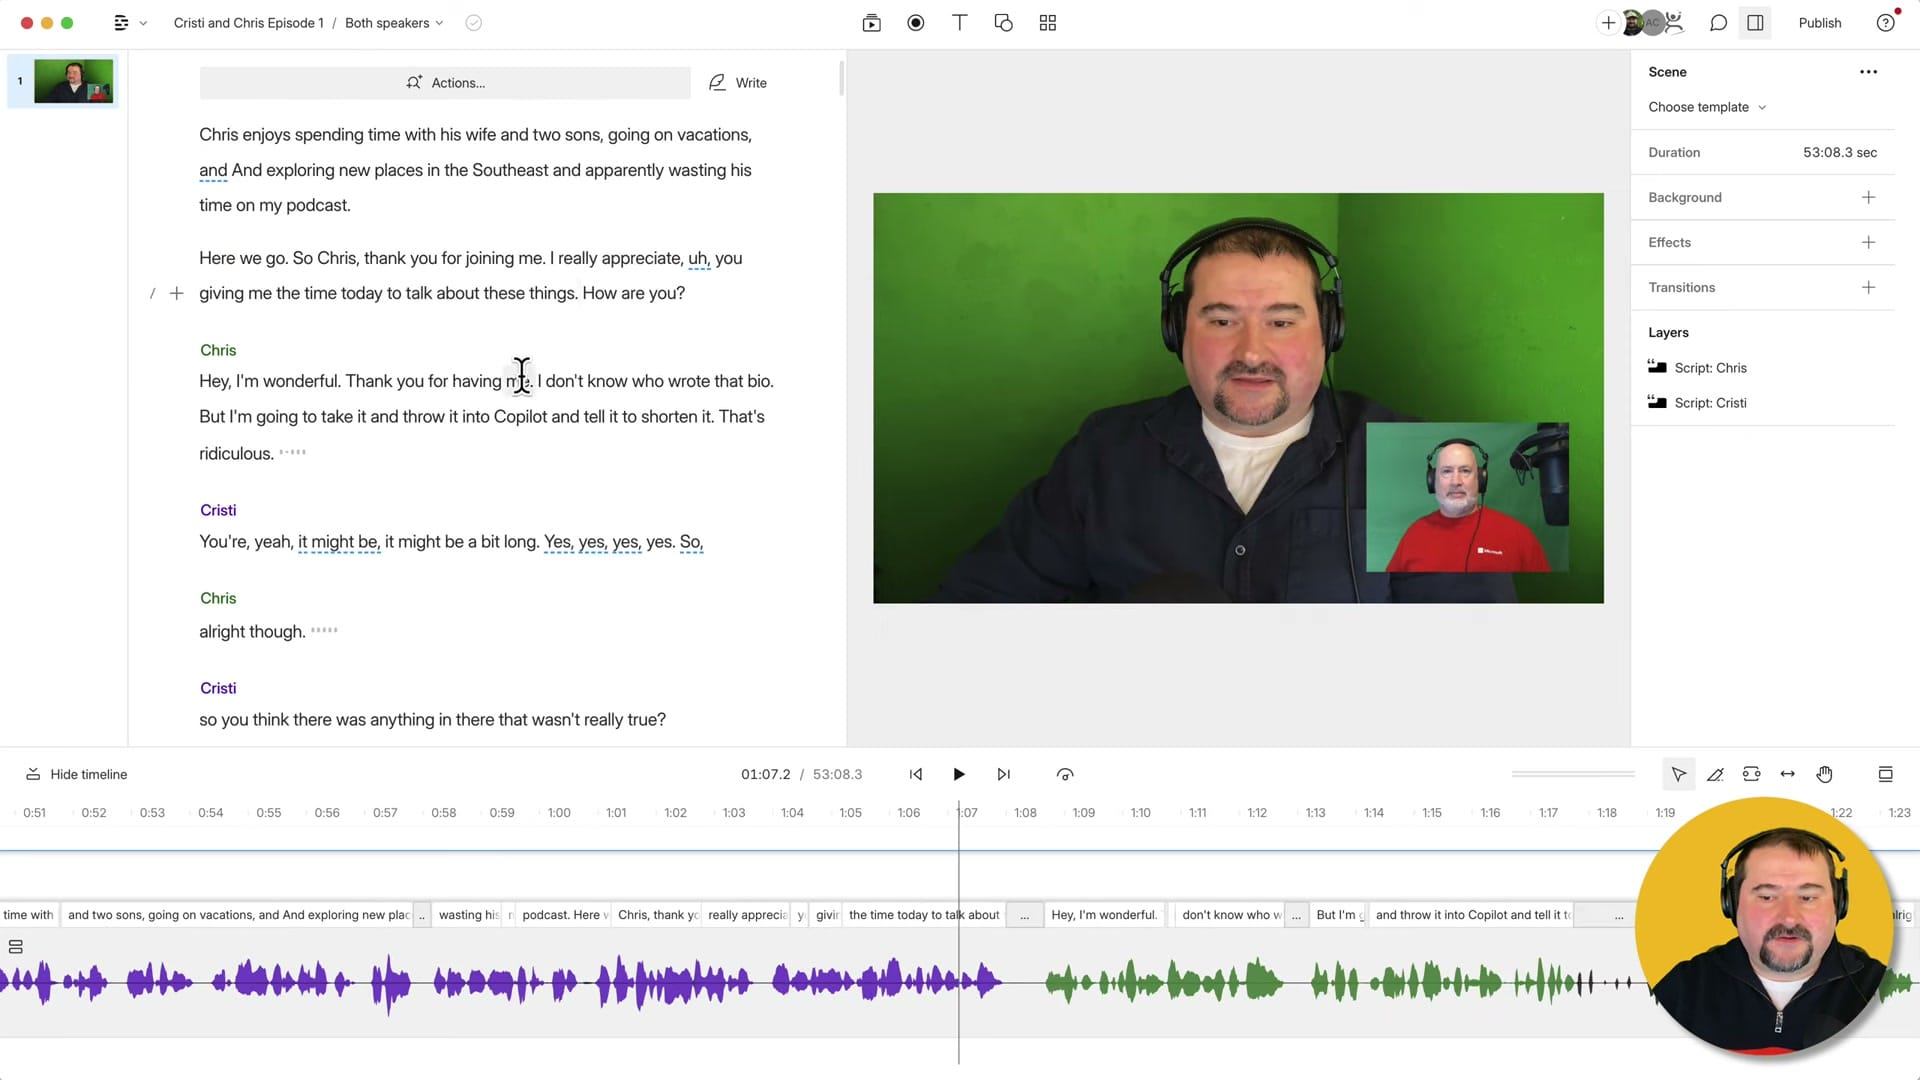Activate the hand pan tool
Viewport: 1920px width, 1080px height.
(x=1824, y=773)
